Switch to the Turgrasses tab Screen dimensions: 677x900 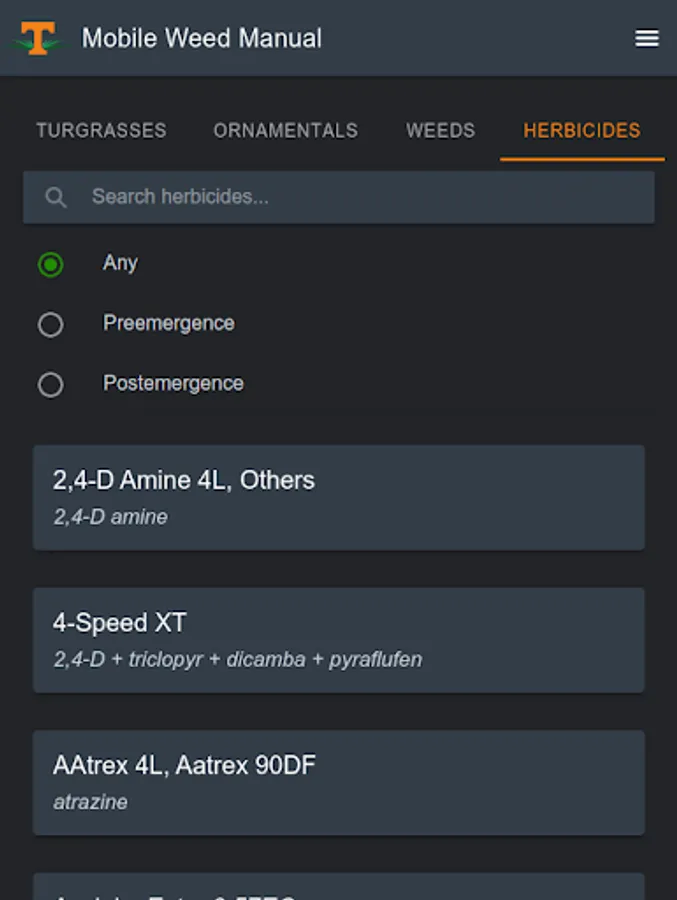pos(101,131)
